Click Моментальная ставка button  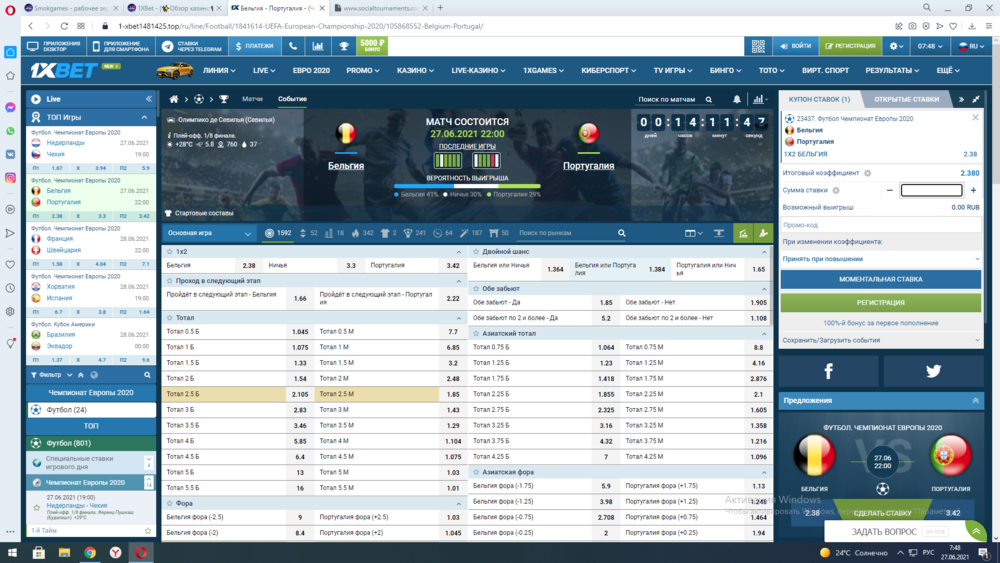pyautogui.click(x=881, y=279)
